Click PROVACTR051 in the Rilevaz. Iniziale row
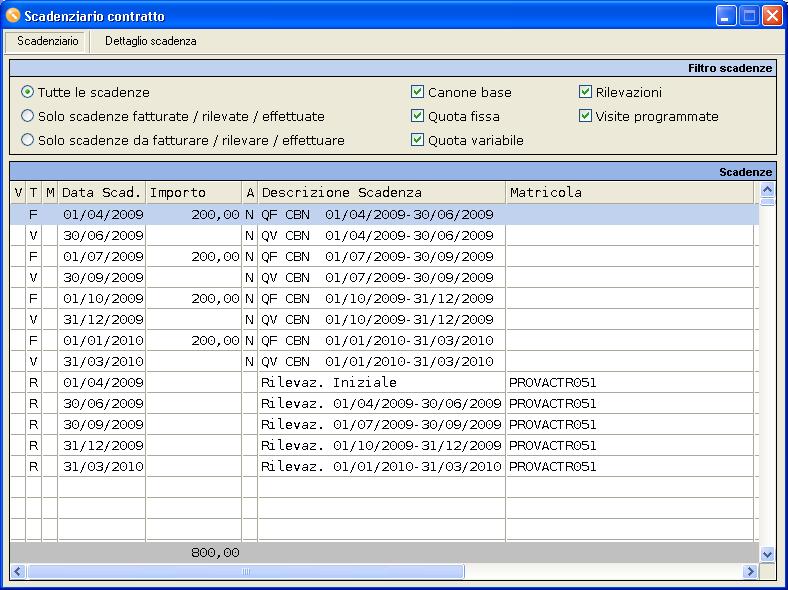This screenshot has width=788, height=590. 552,383
